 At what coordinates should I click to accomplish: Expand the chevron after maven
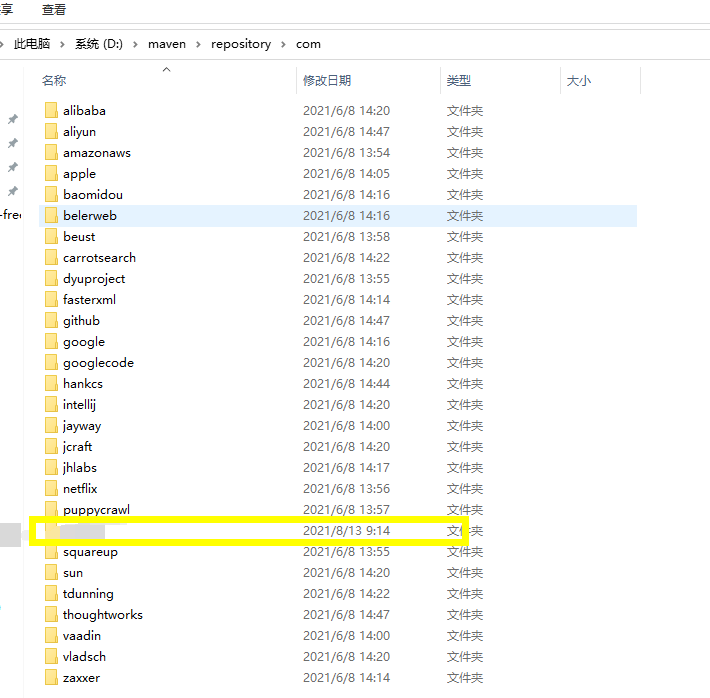198,44
